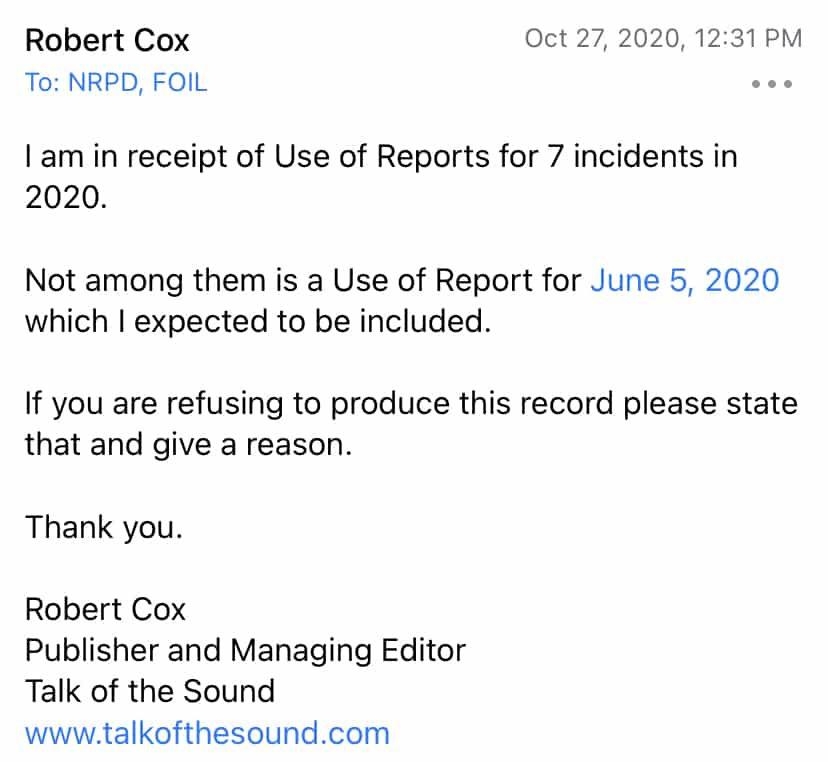The width and height of the screenshot is (828, 762).
Task: Open the June 5, 2020 date link
Action: coord(684,280)
